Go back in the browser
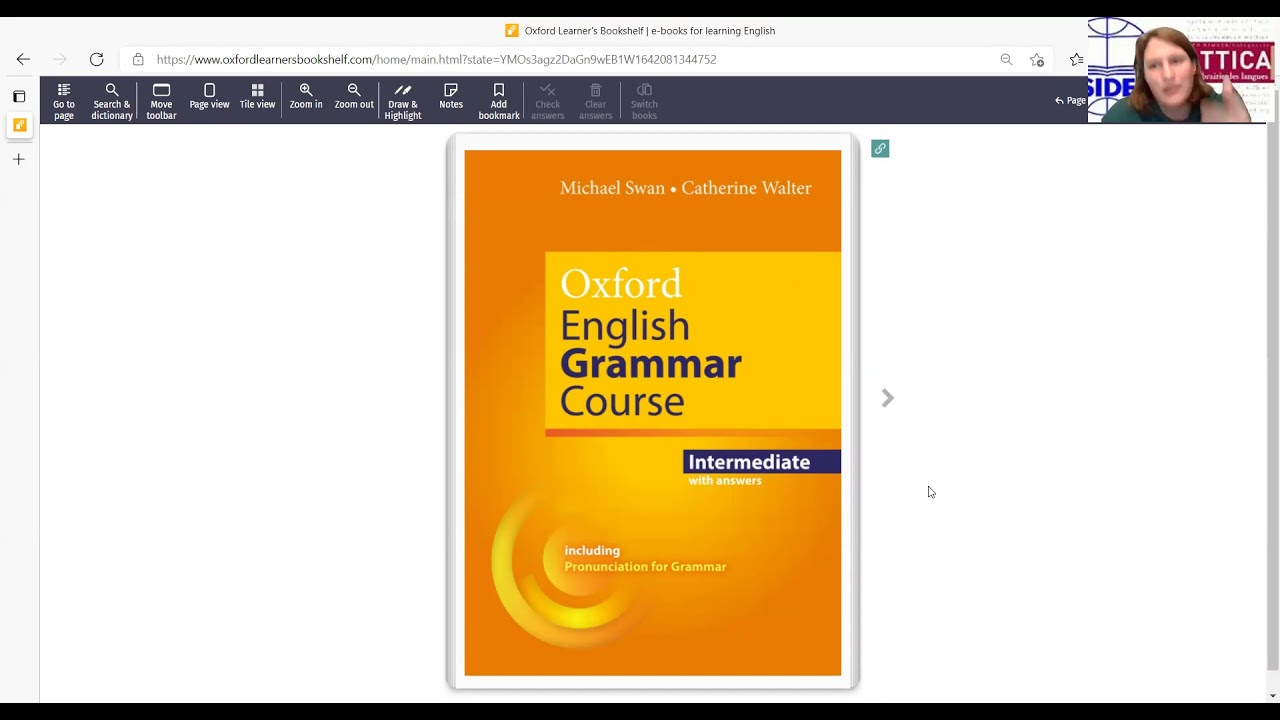The image size is (1280, 720). [23, 59]
